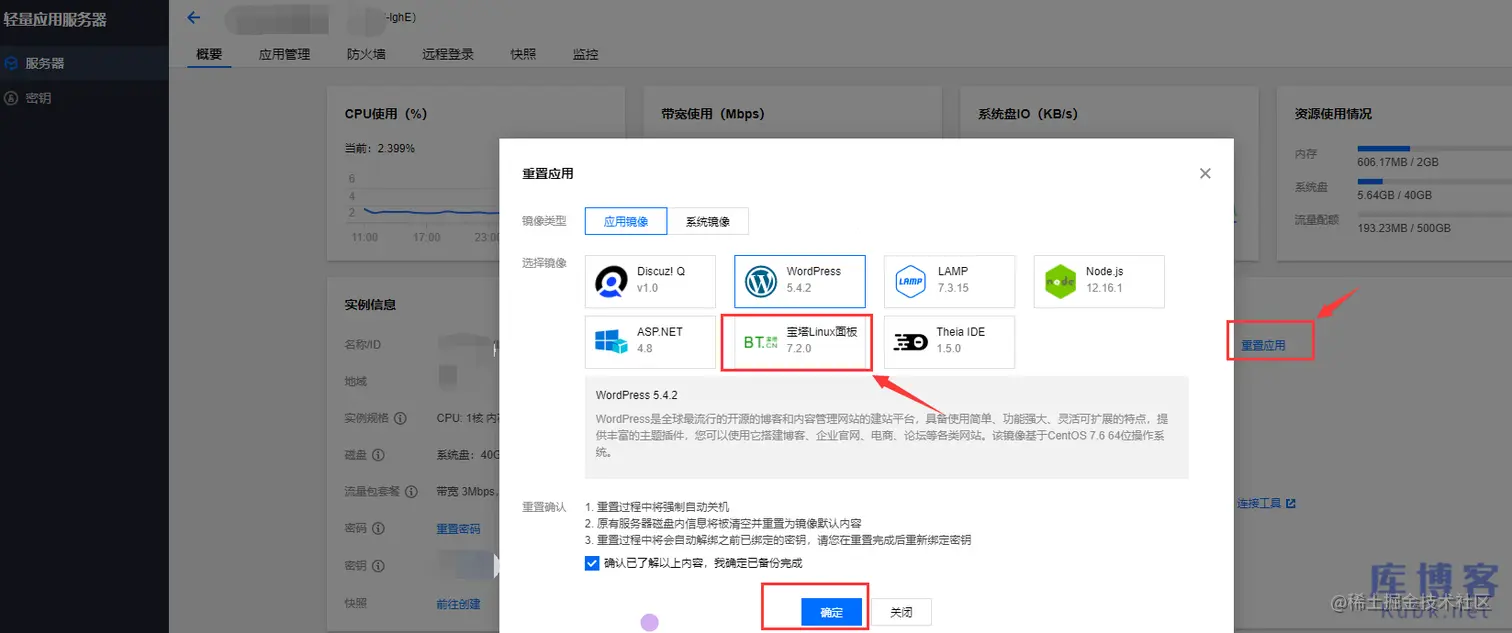This screenshot has height=633, width=1512.
Task: Choose the WordPress 5.4.2 image card
Action: click(800, 281)
